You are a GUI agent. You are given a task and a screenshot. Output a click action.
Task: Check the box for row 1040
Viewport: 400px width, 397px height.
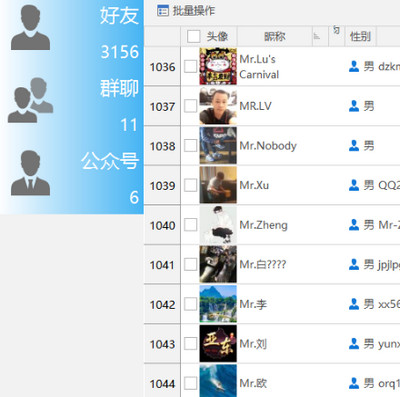coord(190,225)
